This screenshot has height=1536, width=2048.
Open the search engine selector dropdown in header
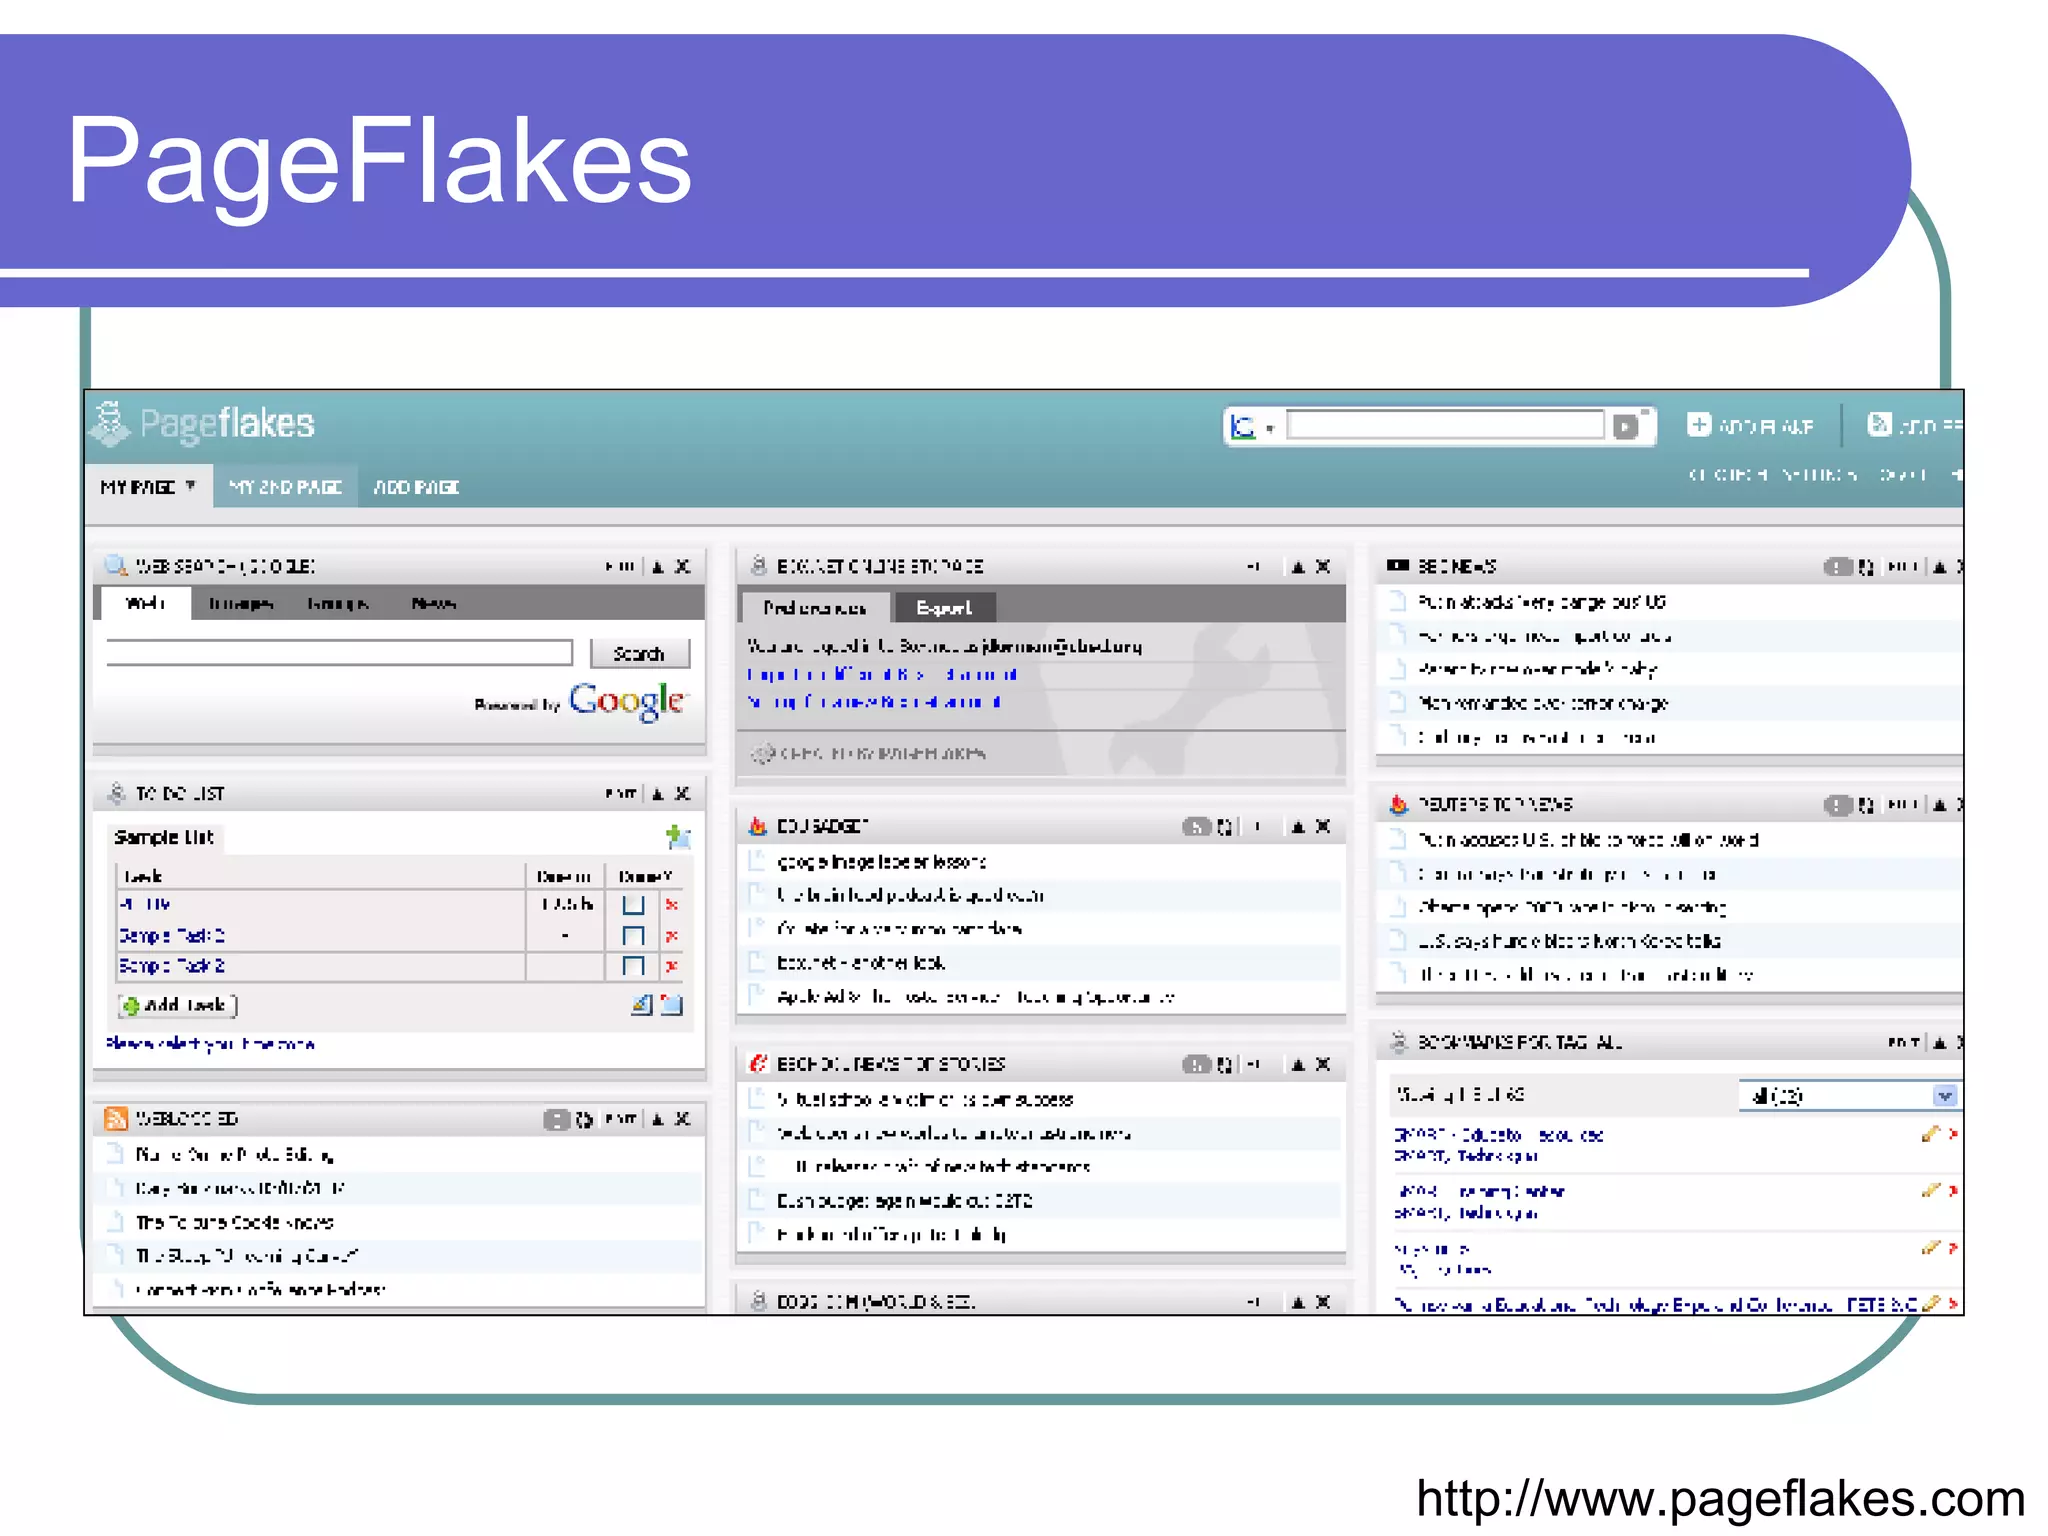[x=1270, y=428]
